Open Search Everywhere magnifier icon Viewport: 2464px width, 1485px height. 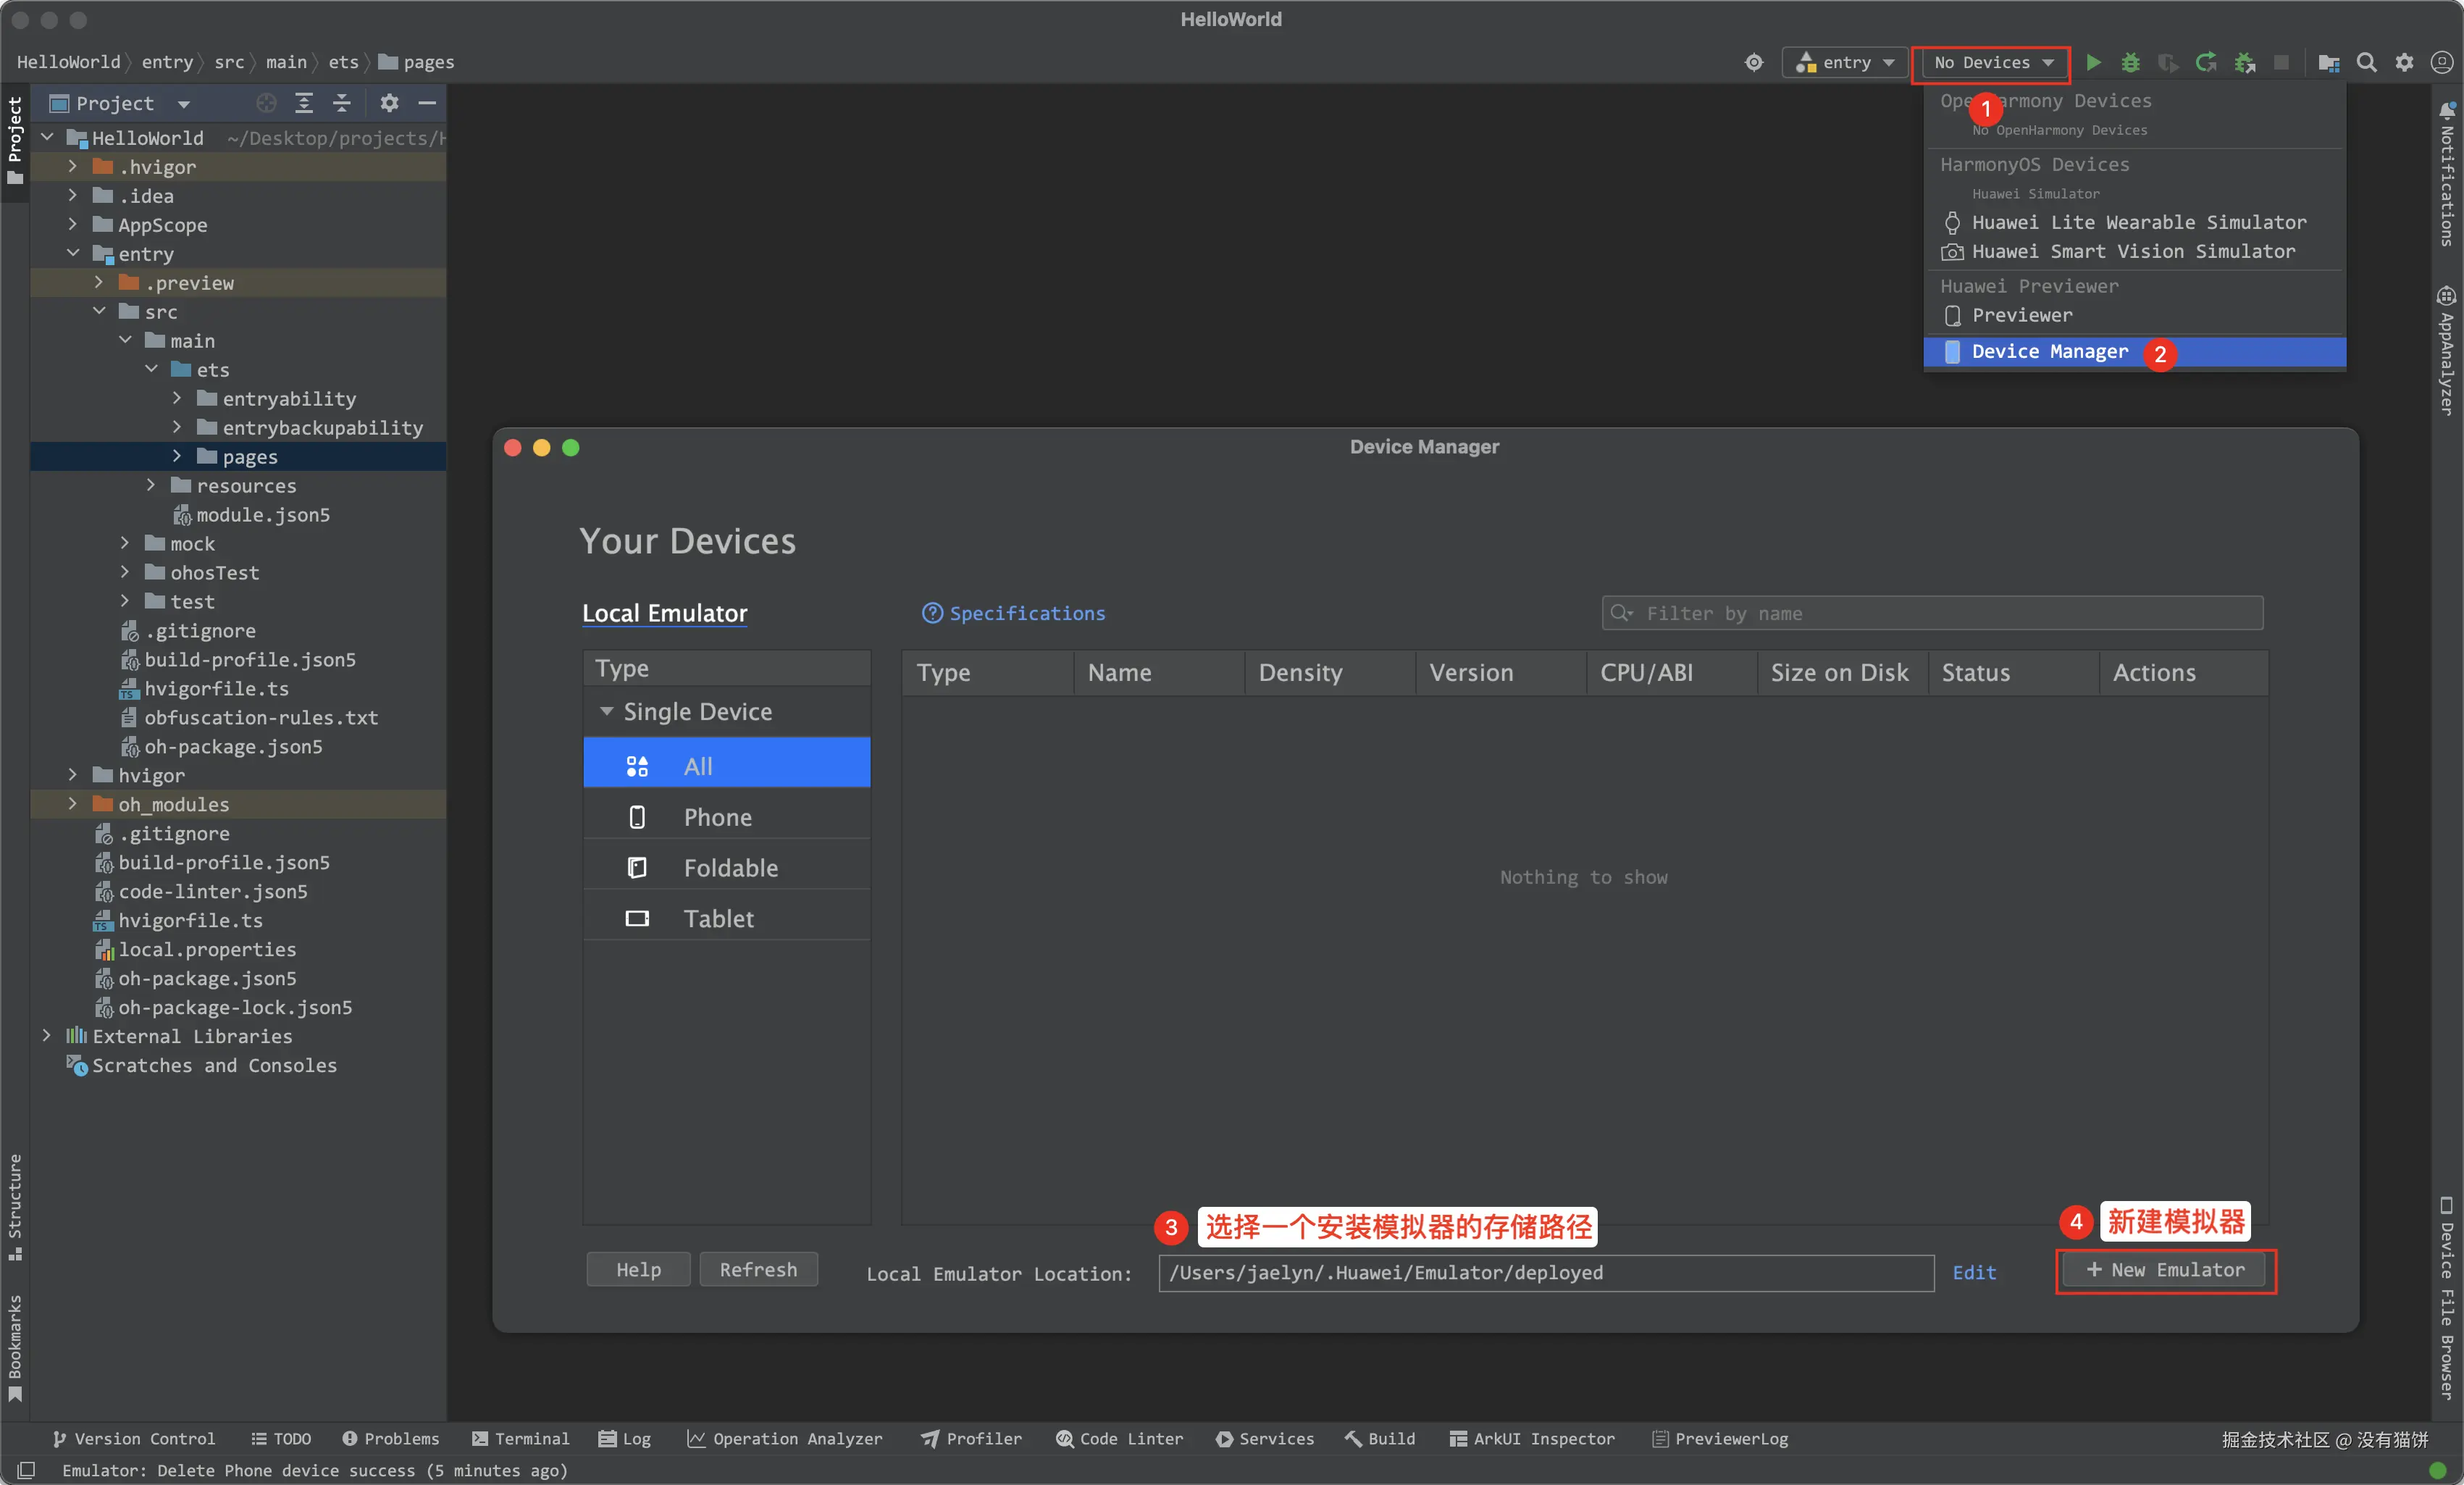pos(2366,63)
